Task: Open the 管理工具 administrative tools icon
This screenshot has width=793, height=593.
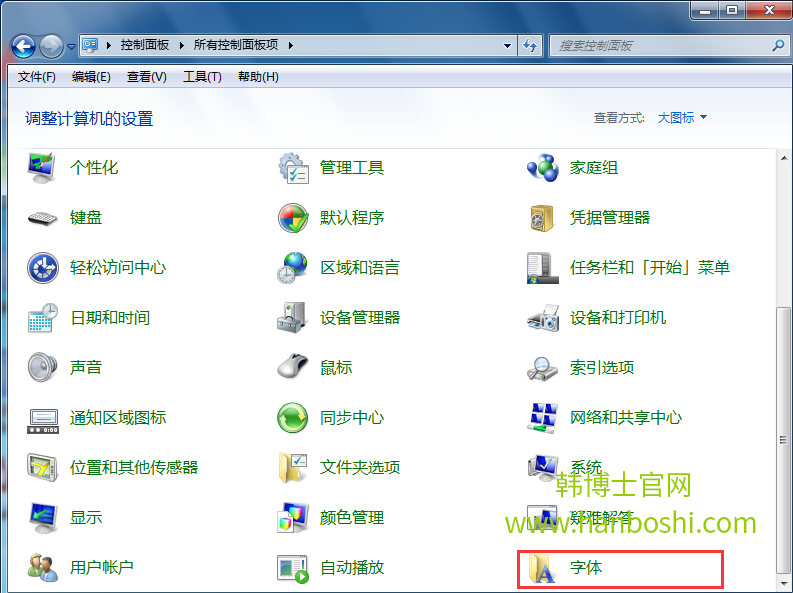Action: [293, 168]
